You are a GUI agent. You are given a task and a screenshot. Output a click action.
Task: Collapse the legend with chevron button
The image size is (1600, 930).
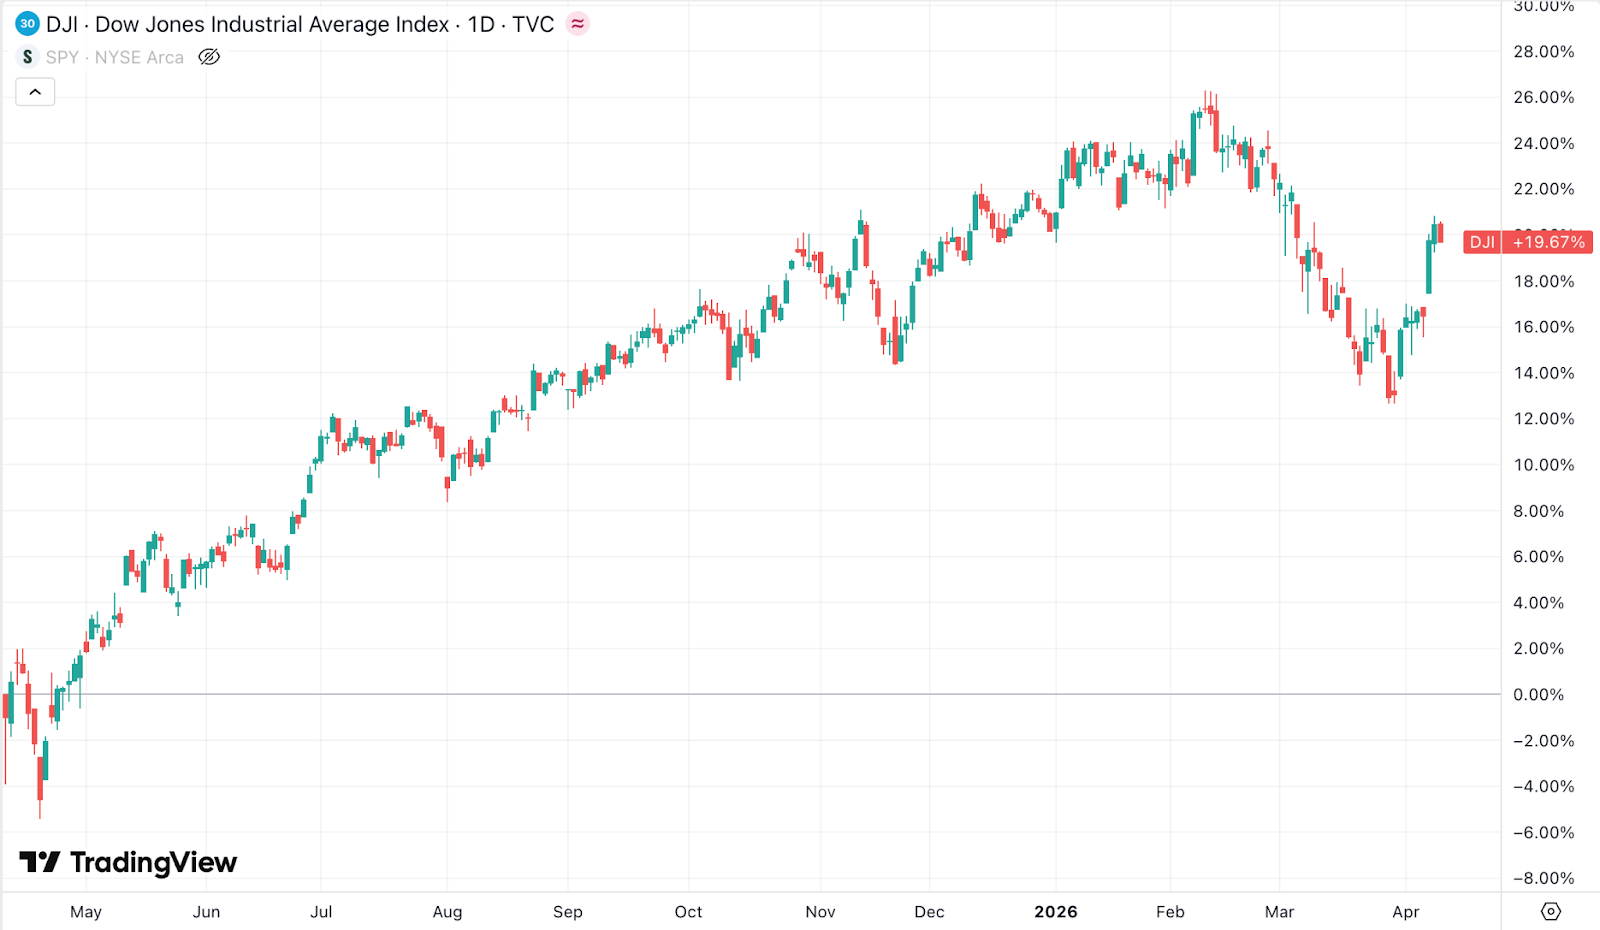point(35,92)
